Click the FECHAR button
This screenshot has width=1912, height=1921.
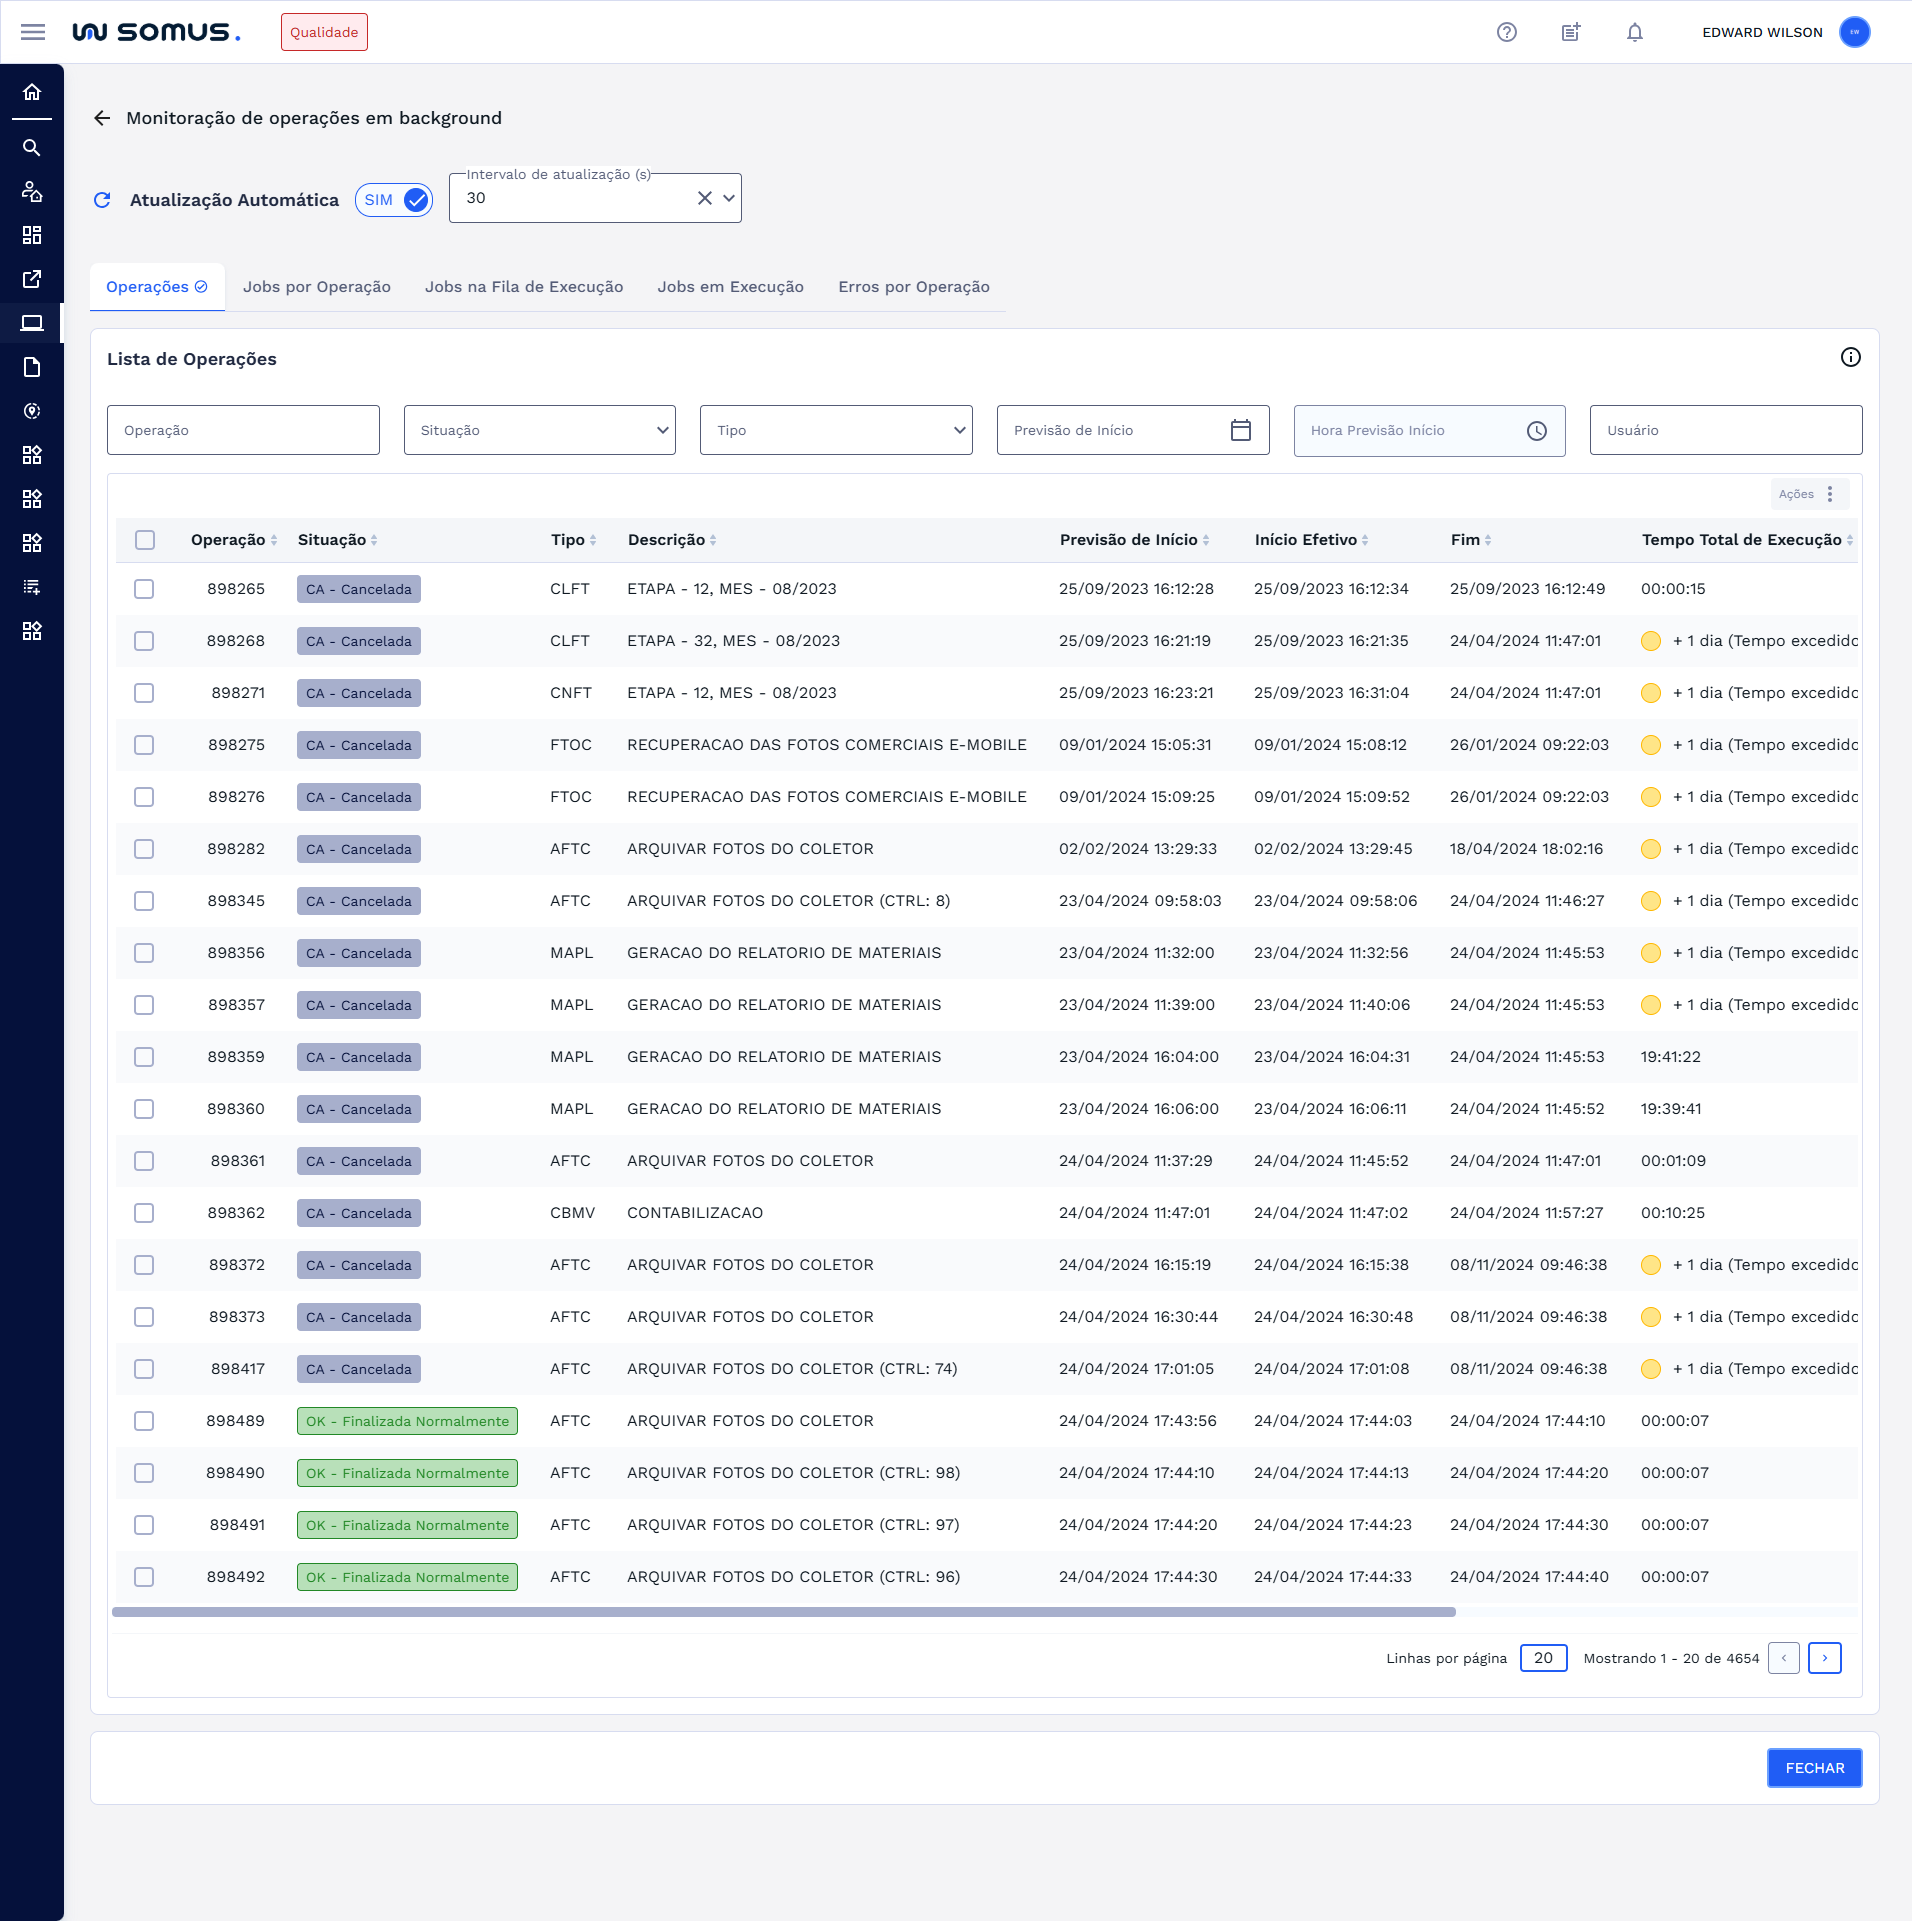(x=1813, y=1768)
